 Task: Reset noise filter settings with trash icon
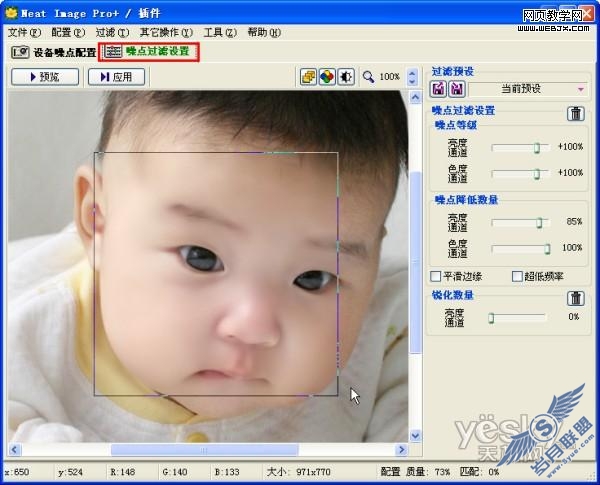click(576, 113)
